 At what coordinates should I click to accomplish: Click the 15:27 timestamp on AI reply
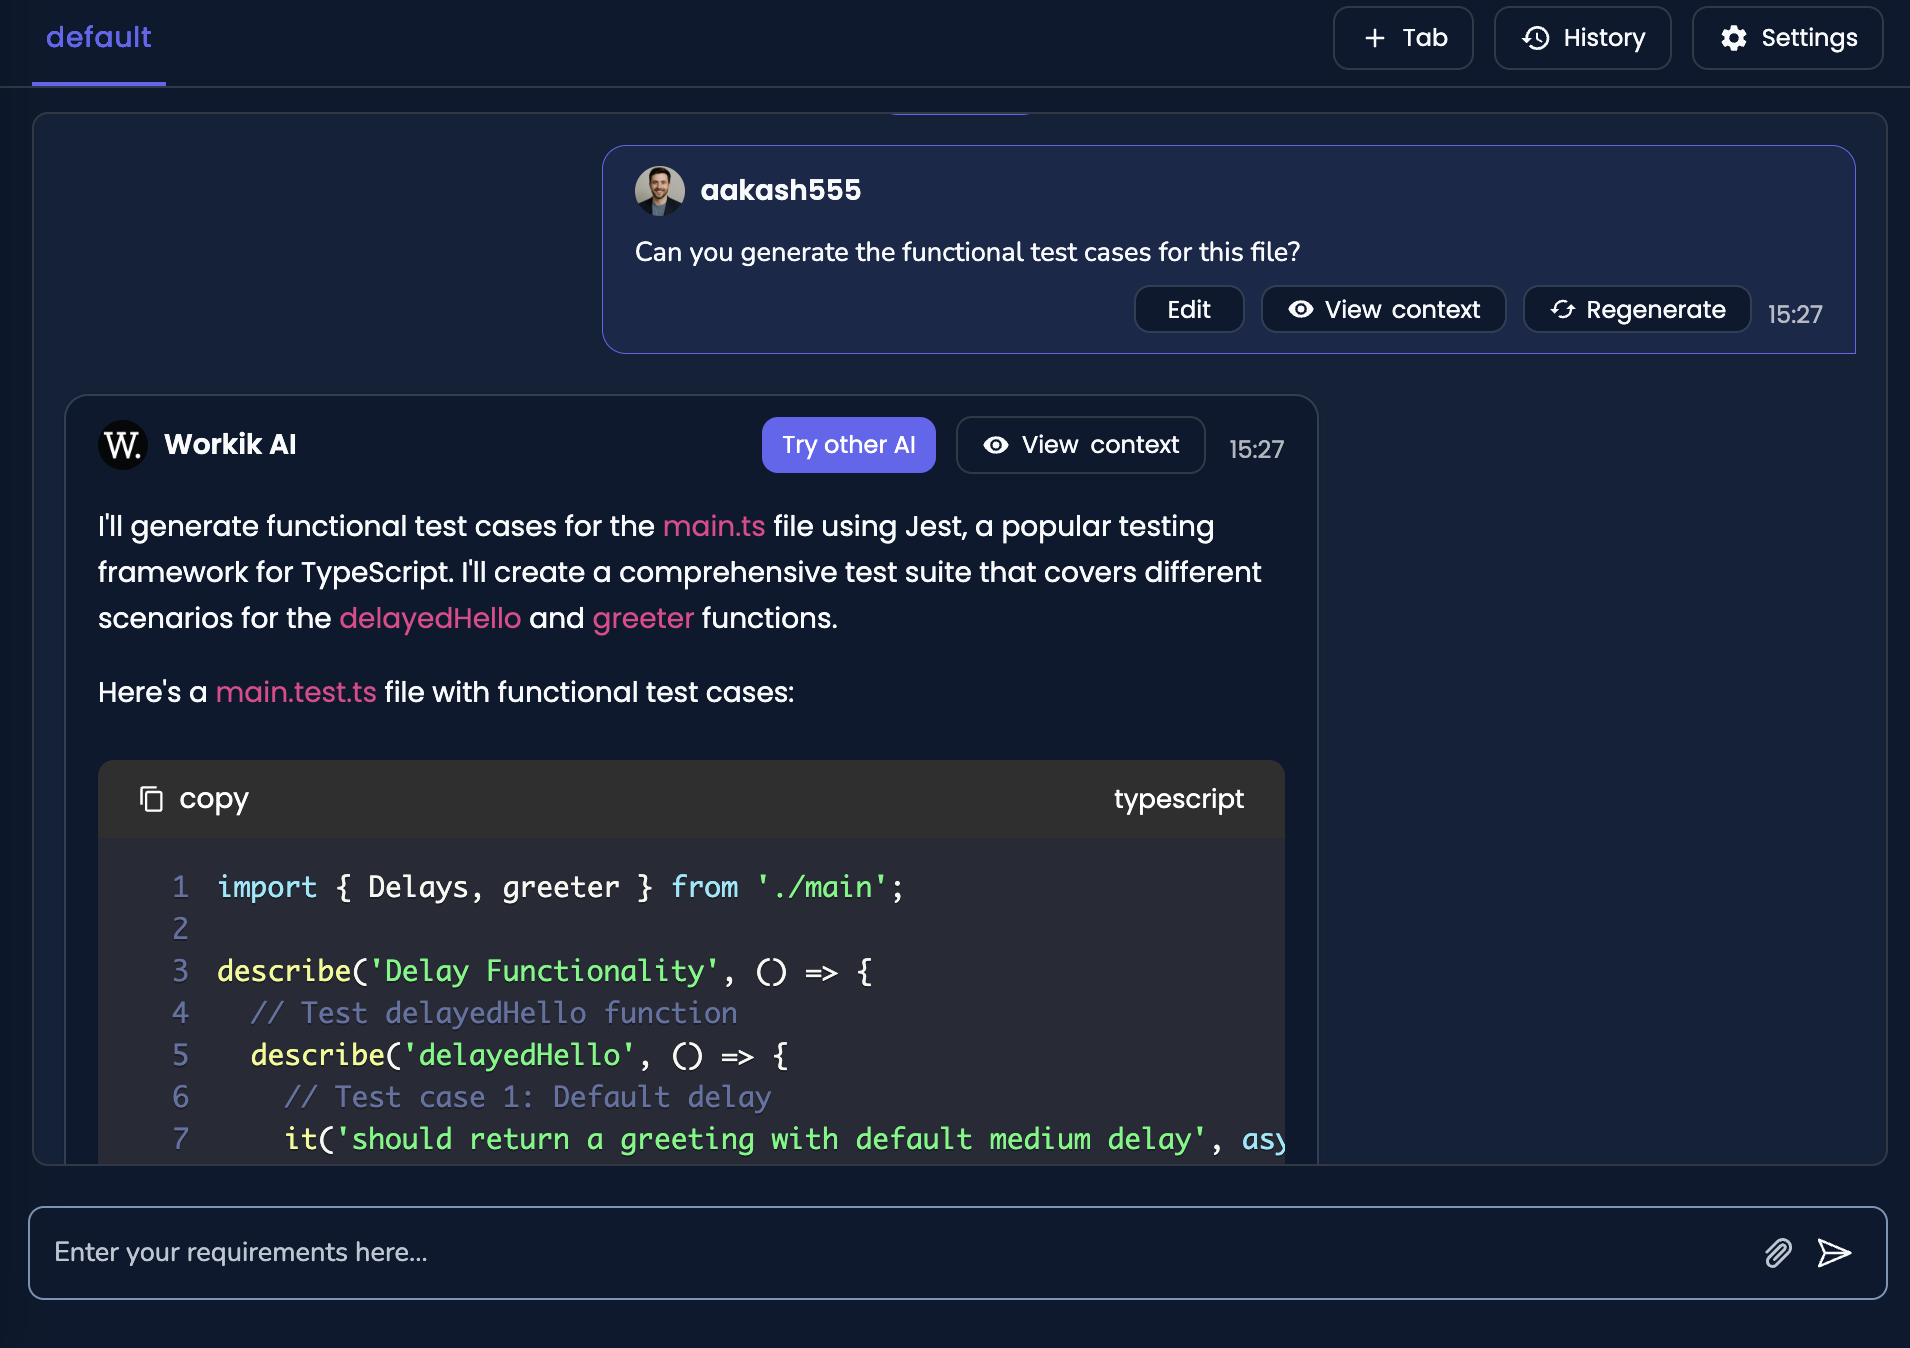pyautogui.click(x=1257, y=449)
